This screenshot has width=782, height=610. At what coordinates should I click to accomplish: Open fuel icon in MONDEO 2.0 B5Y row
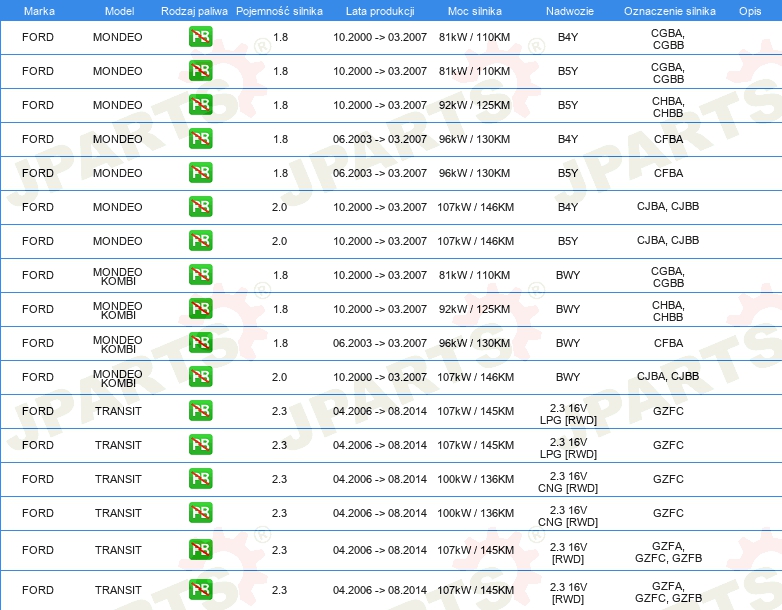point(200,240)
